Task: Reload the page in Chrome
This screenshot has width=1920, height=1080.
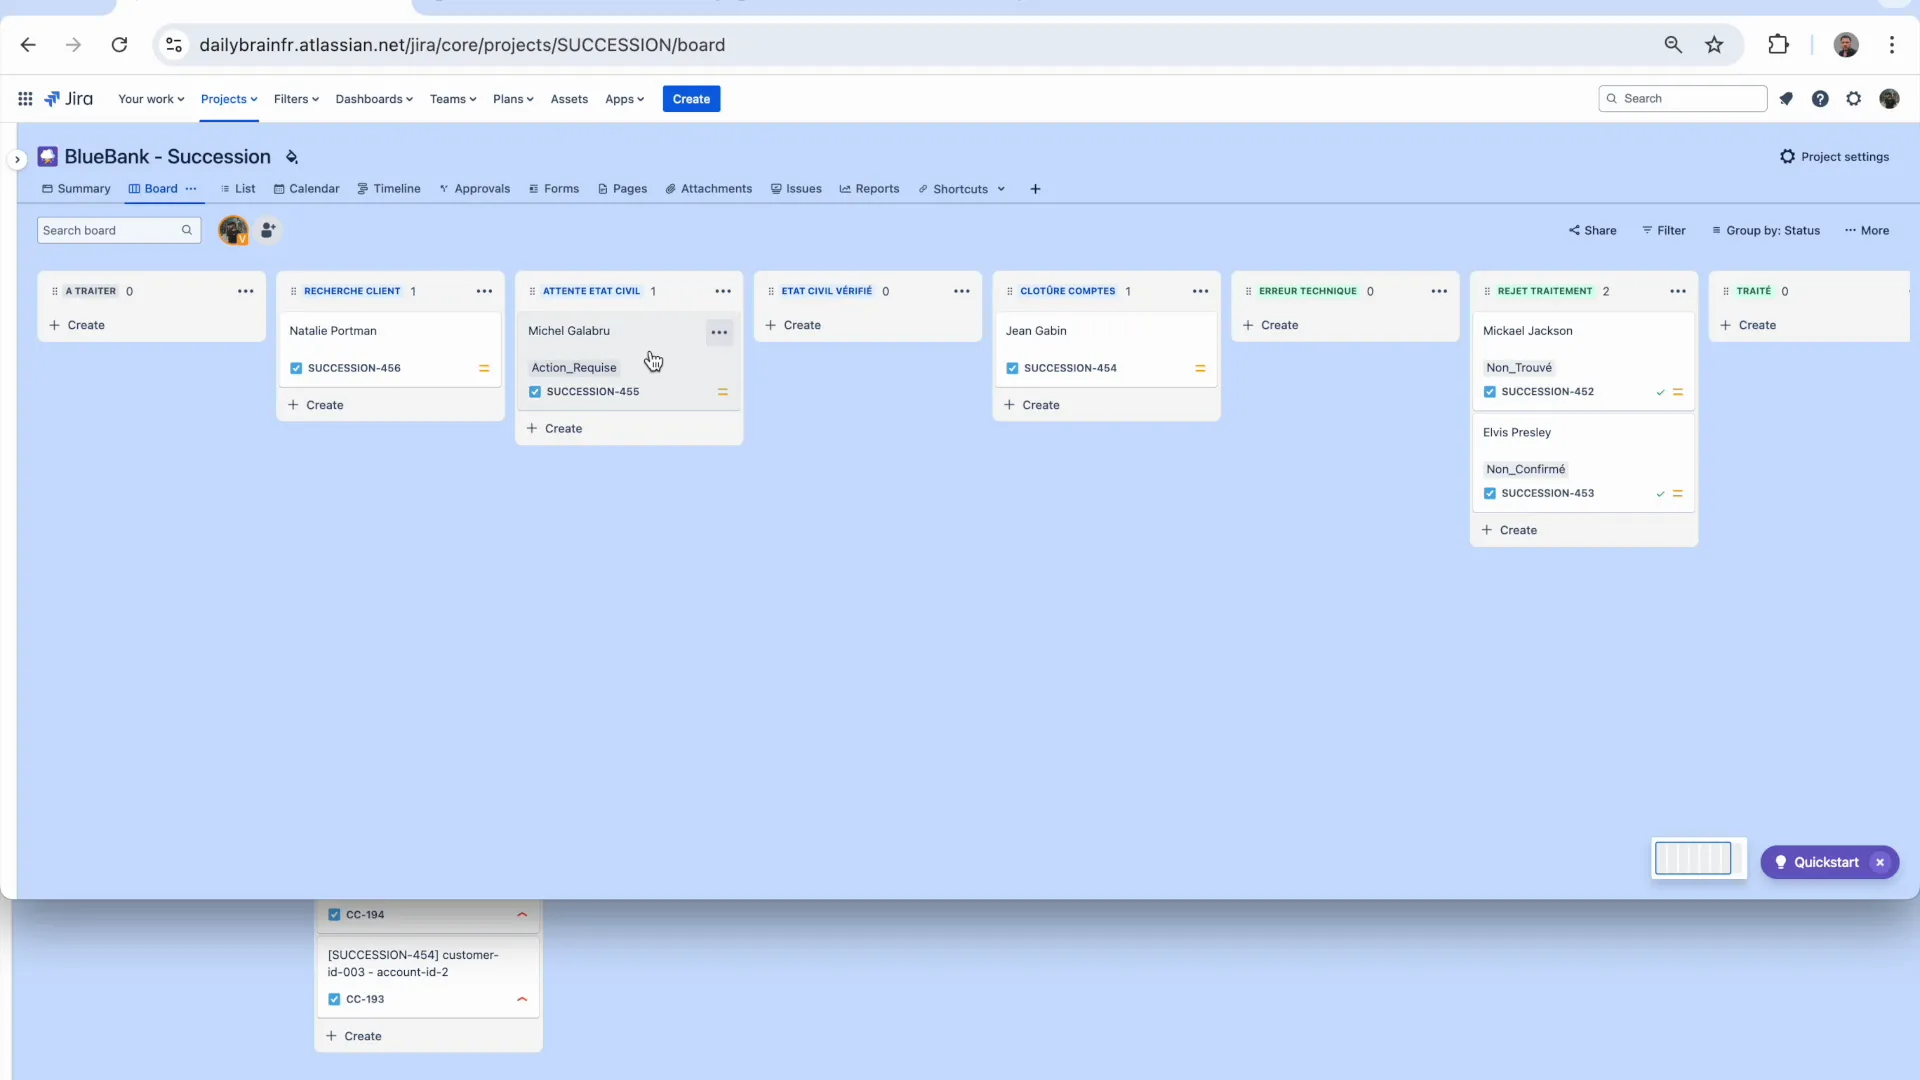Action: coord(119,45)
